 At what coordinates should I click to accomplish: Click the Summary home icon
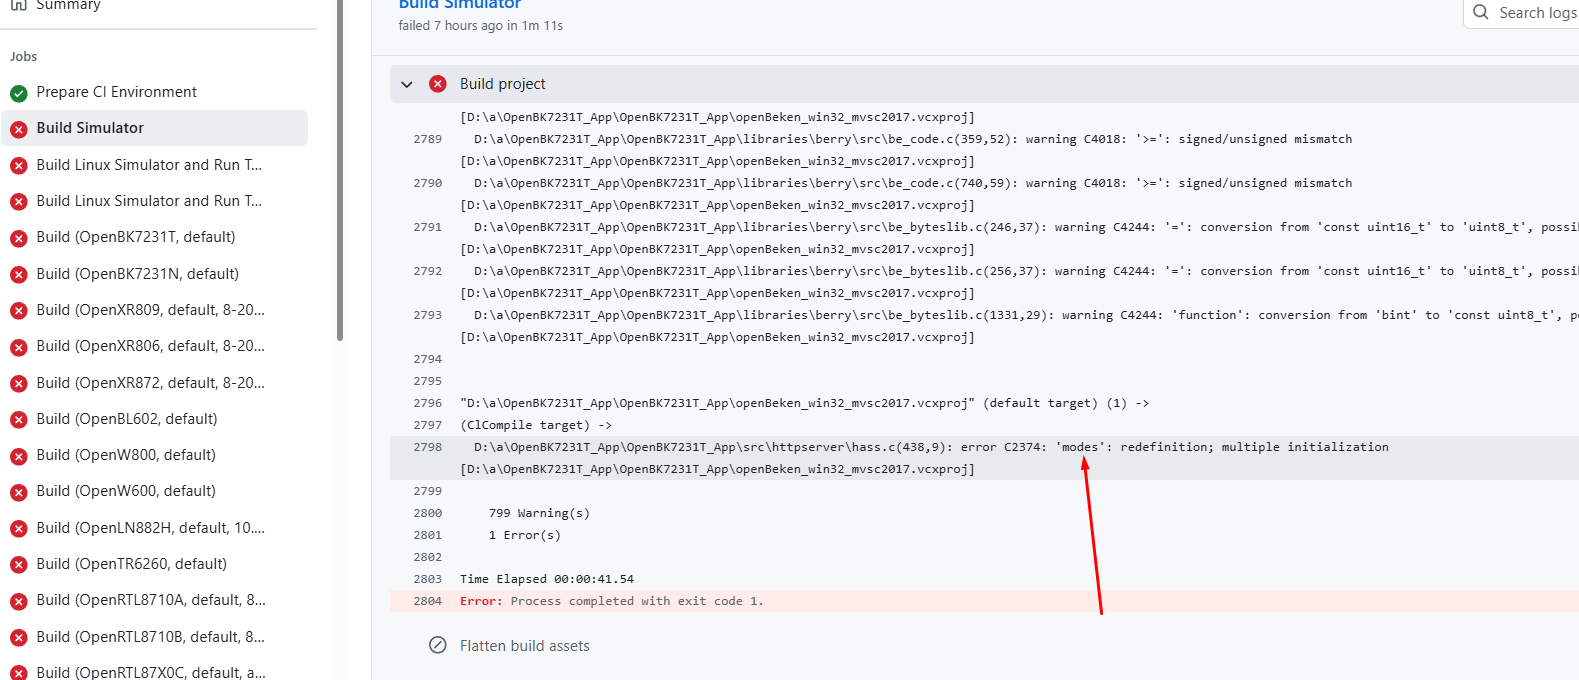19,5
